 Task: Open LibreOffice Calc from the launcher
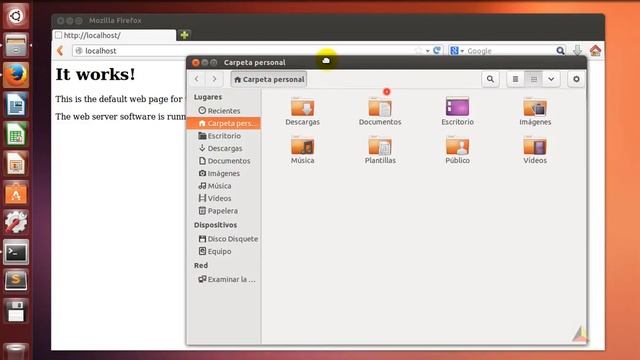(x=16, y=134)
